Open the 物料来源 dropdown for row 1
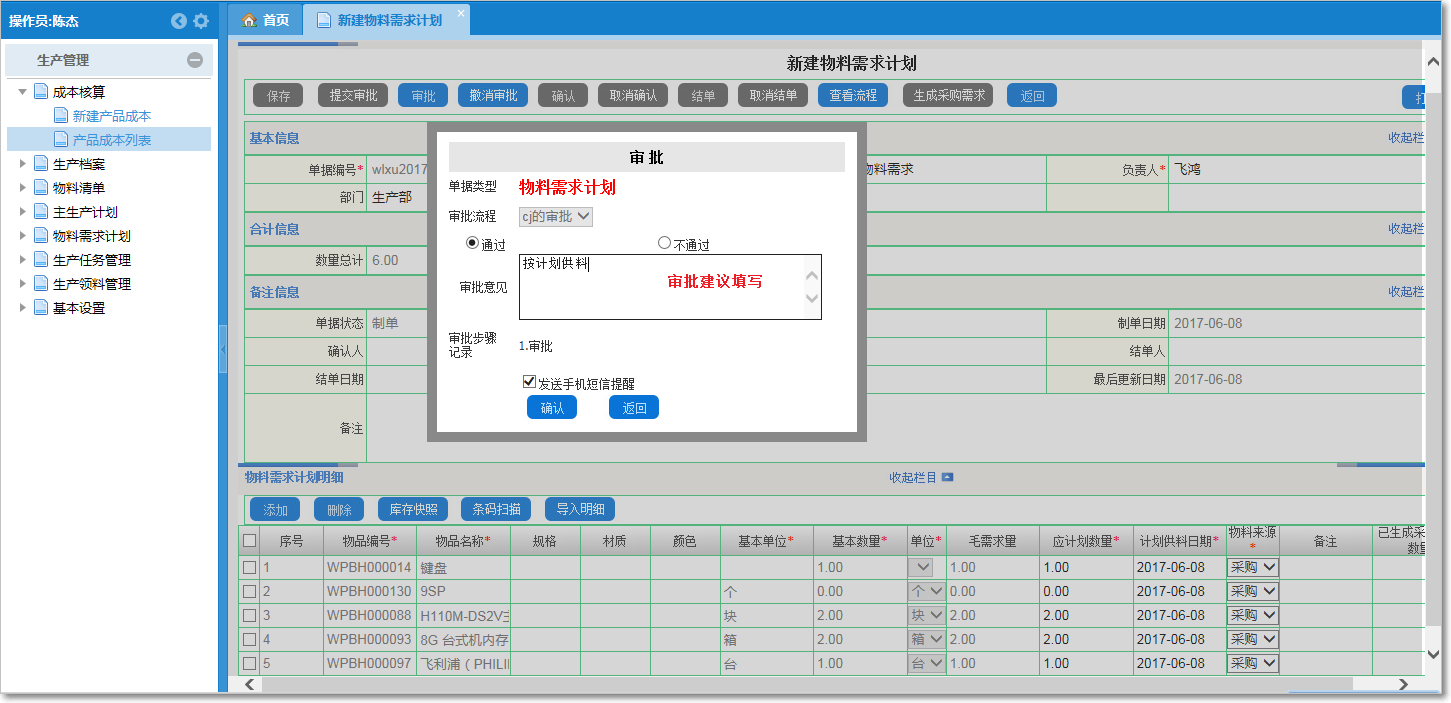Viewport: 1451px width, 703px height. pos(1251,567)
